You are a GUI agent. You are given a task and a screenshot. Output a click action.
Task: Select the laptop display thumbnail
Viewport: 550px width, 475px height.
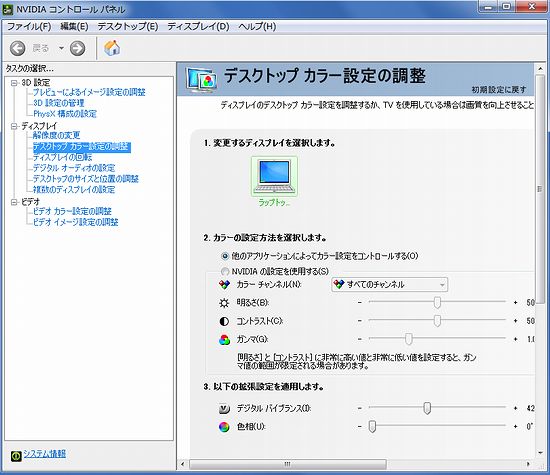[274, 176]
